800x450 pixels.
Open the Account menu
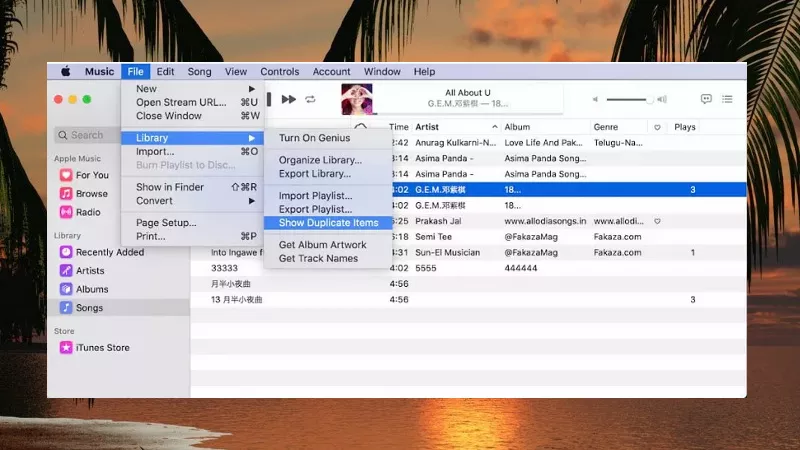point(332,71)
